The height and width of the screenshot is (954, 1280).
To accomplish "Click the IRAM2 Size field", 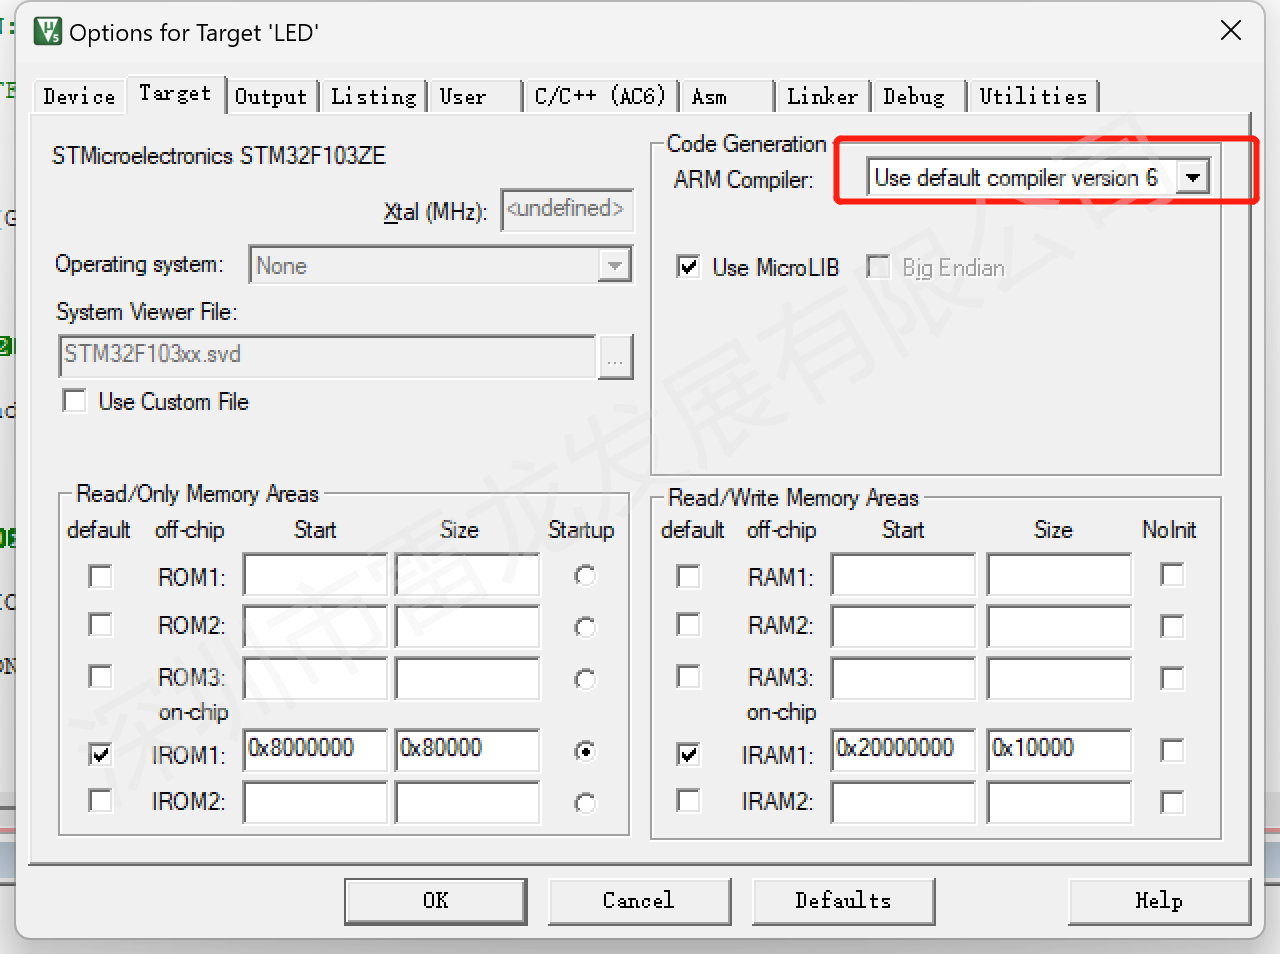I will coord(1059,802).
